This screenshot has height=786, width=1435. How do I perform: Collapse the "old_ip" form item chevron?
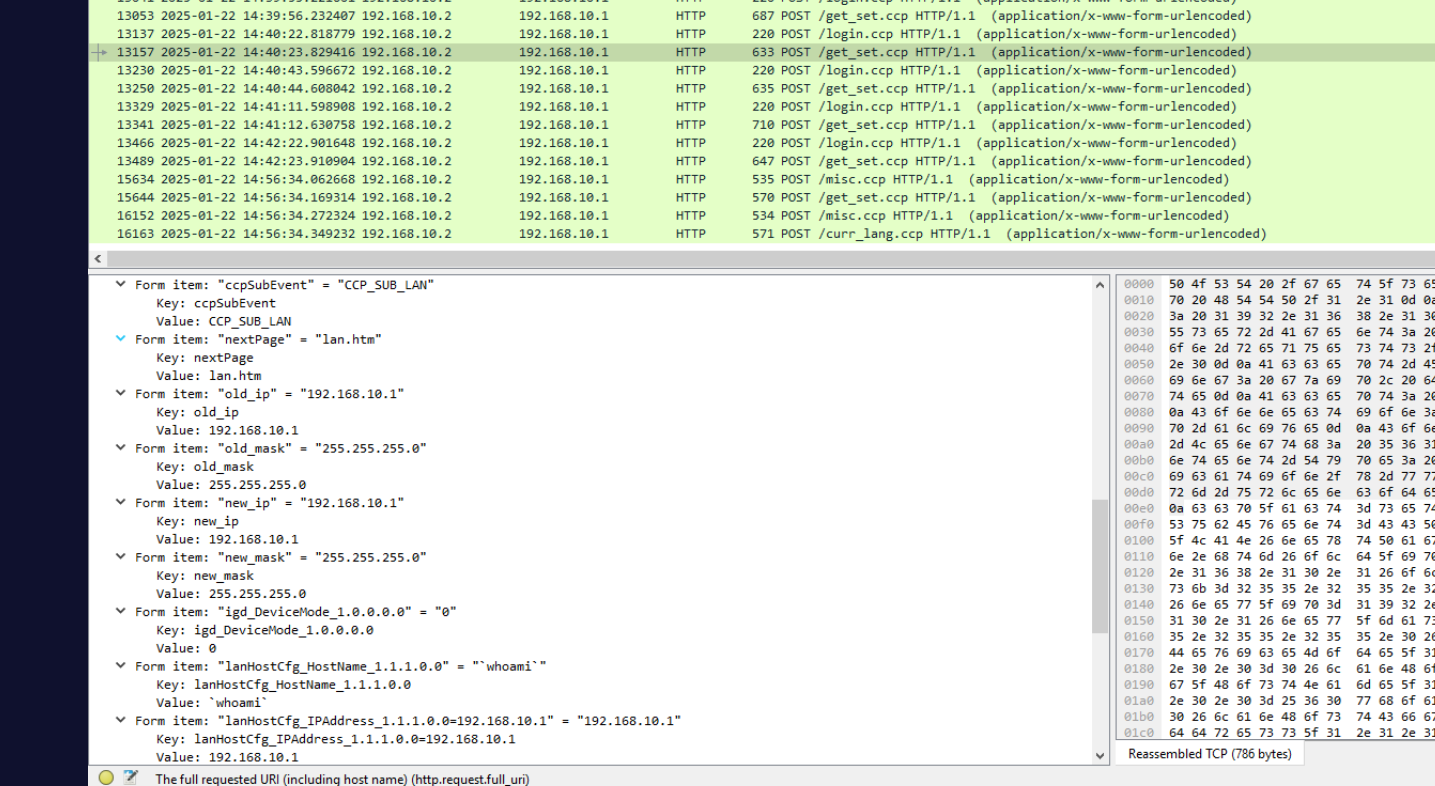point(121,394)
